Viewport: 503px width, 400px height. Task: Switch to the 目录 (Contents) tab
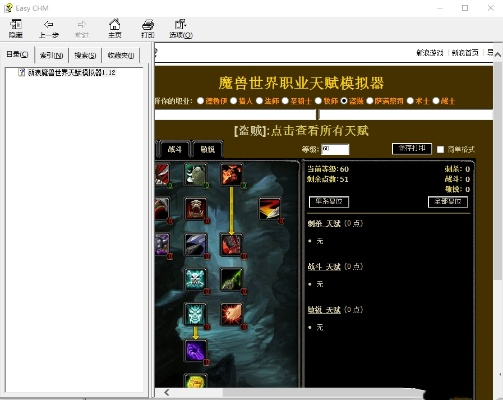[17, 54]
